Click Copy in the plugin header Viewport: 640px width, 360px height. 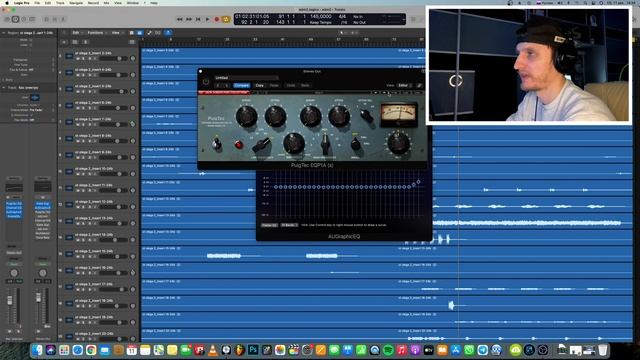(x=260, y=85)
